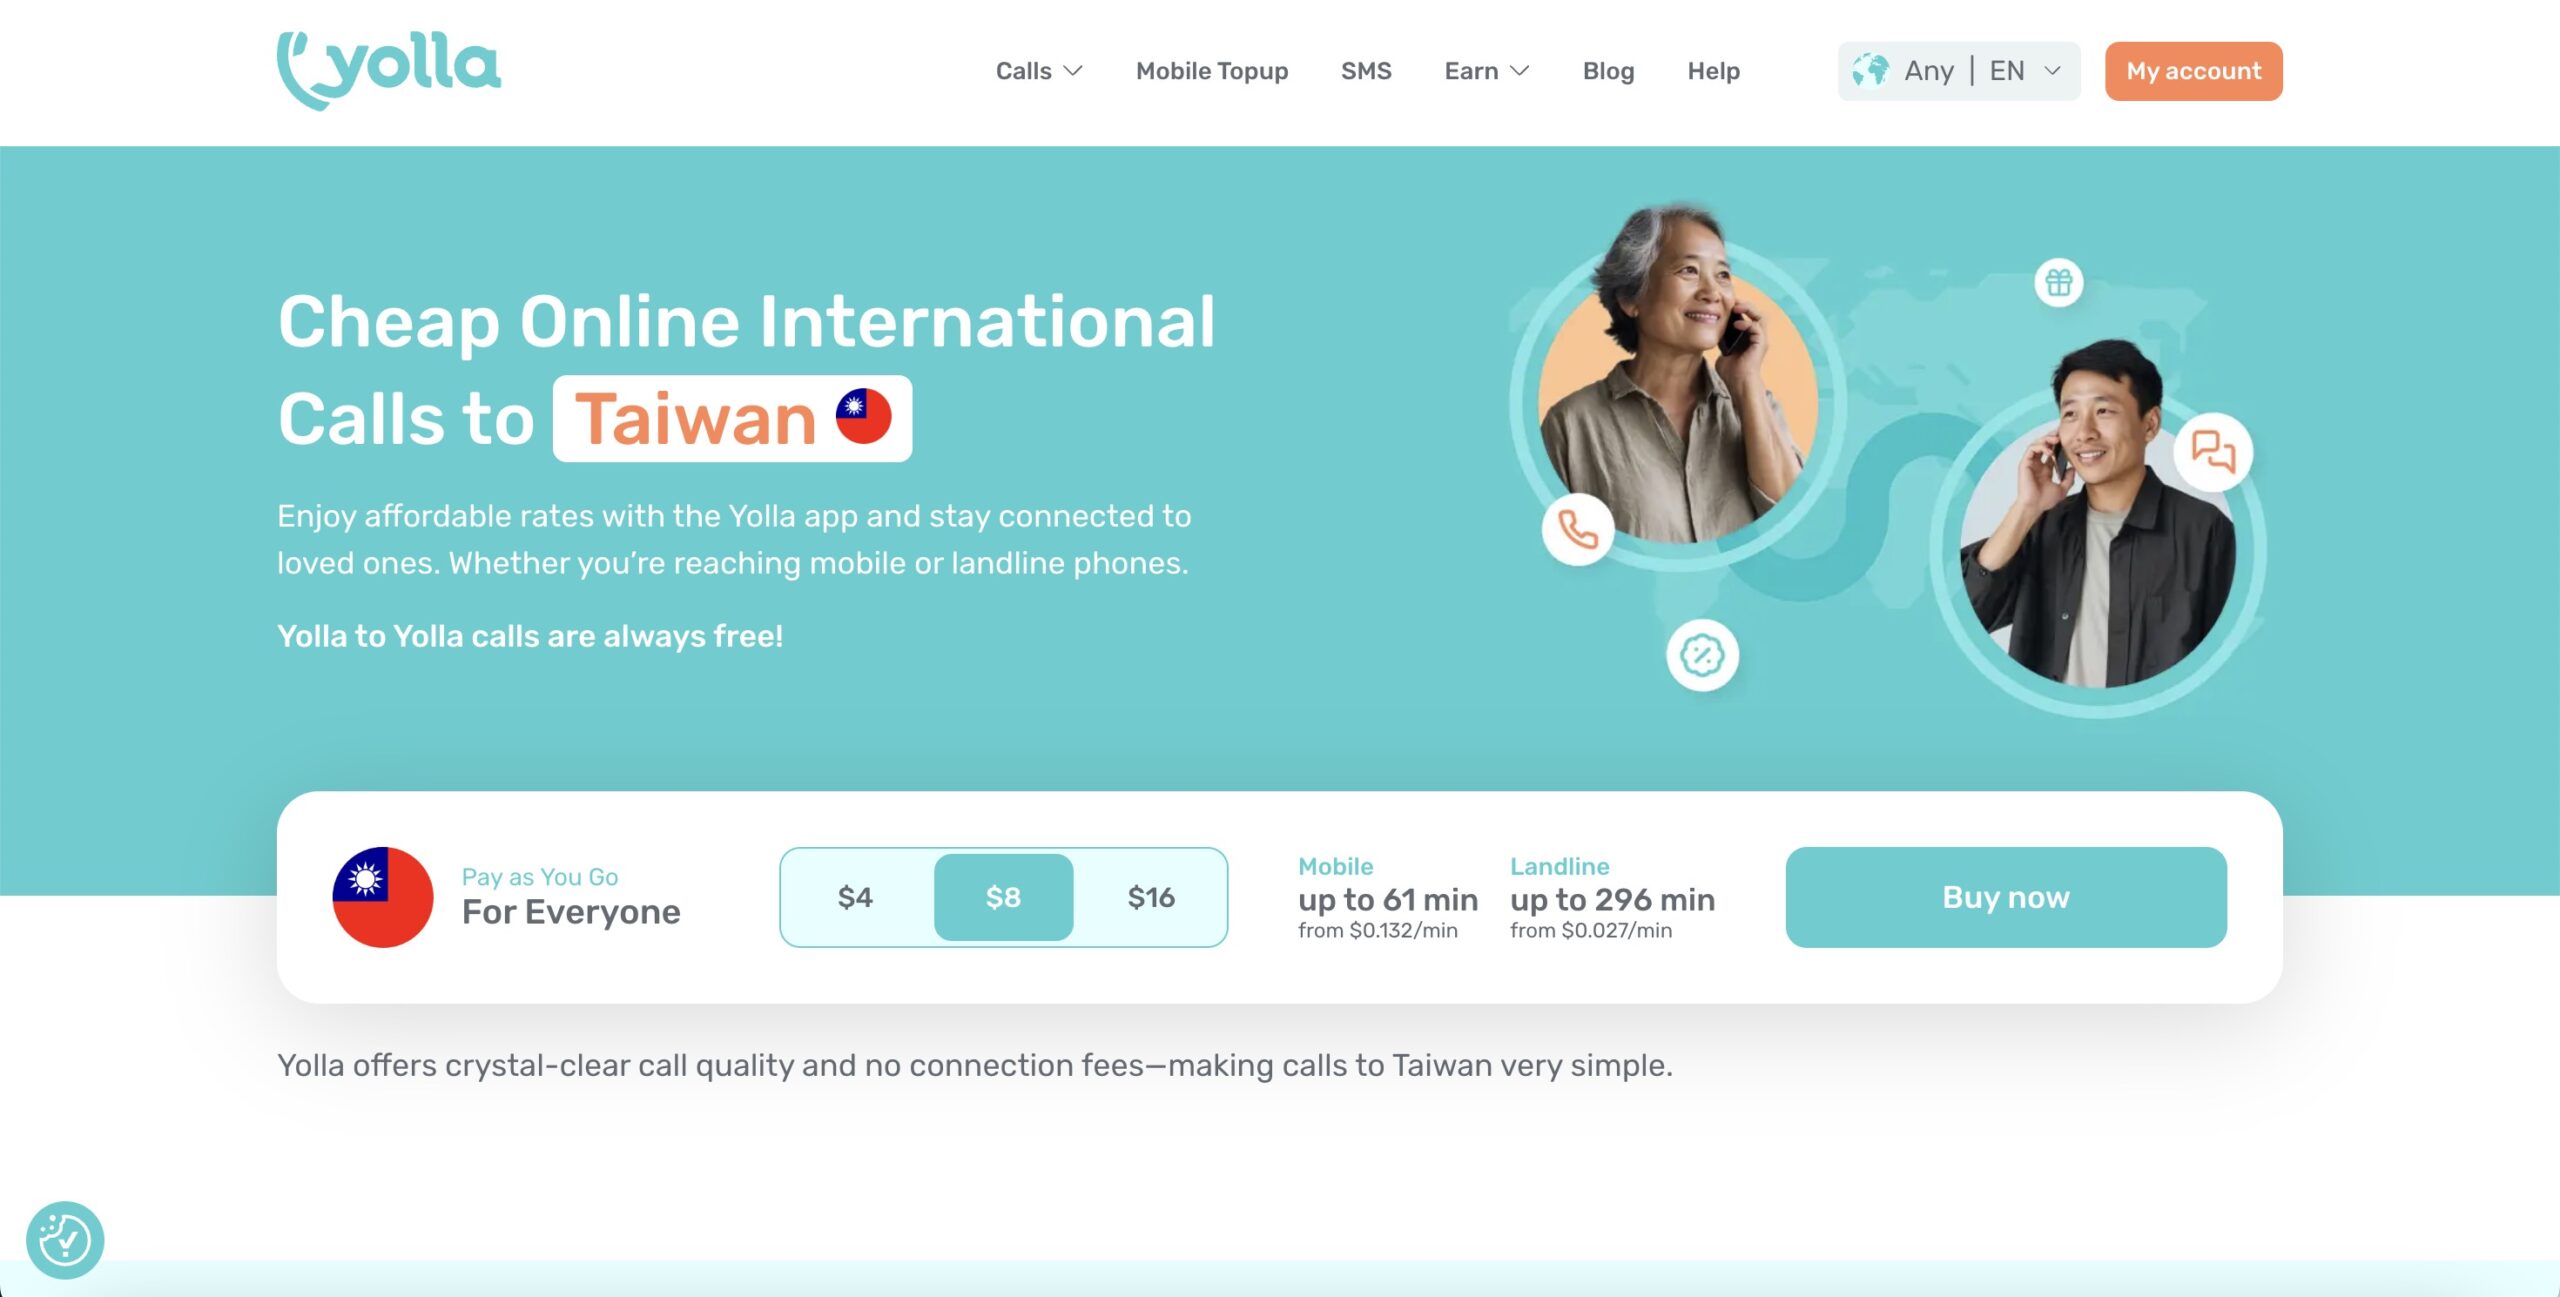The image size is (2560, 1297).
Task: Expand the Earn dropdown menu
Action: tap(1487, 71)
